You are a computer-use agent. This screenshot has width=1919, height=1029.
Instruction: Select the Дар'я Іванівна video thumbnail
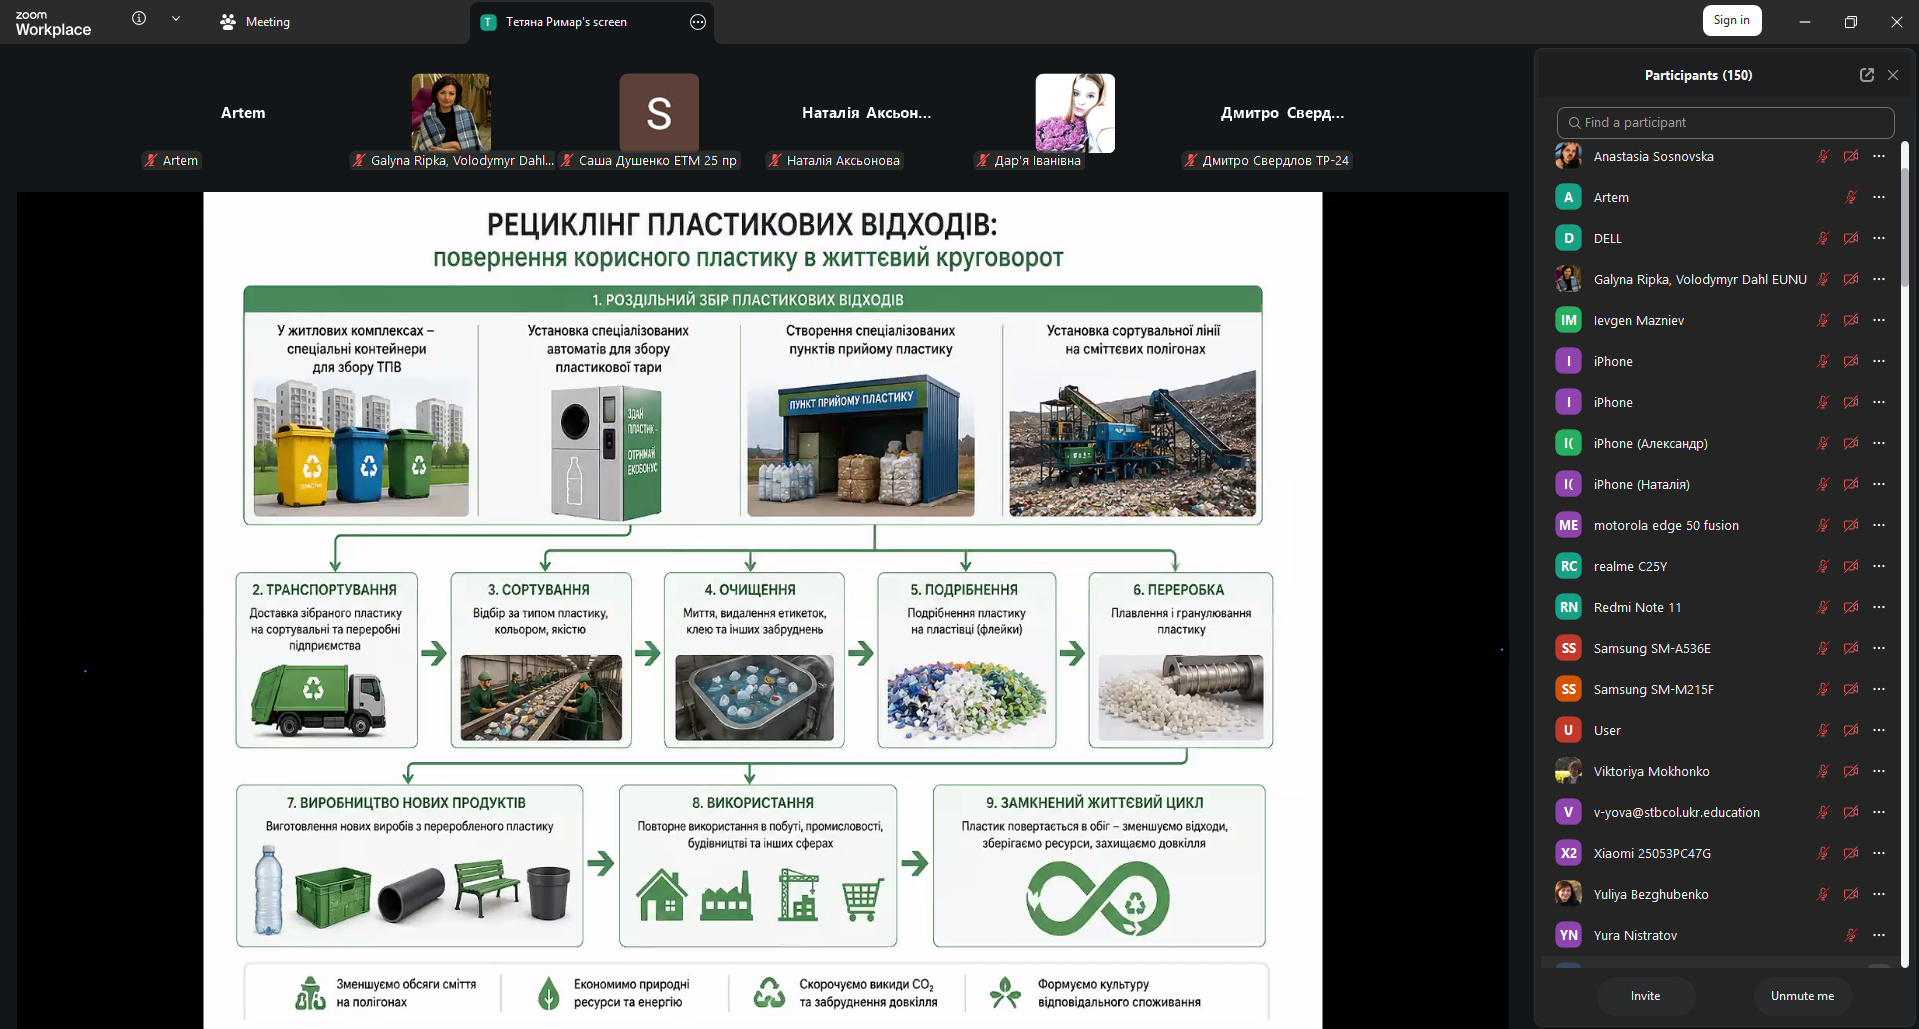point(1075,113)
